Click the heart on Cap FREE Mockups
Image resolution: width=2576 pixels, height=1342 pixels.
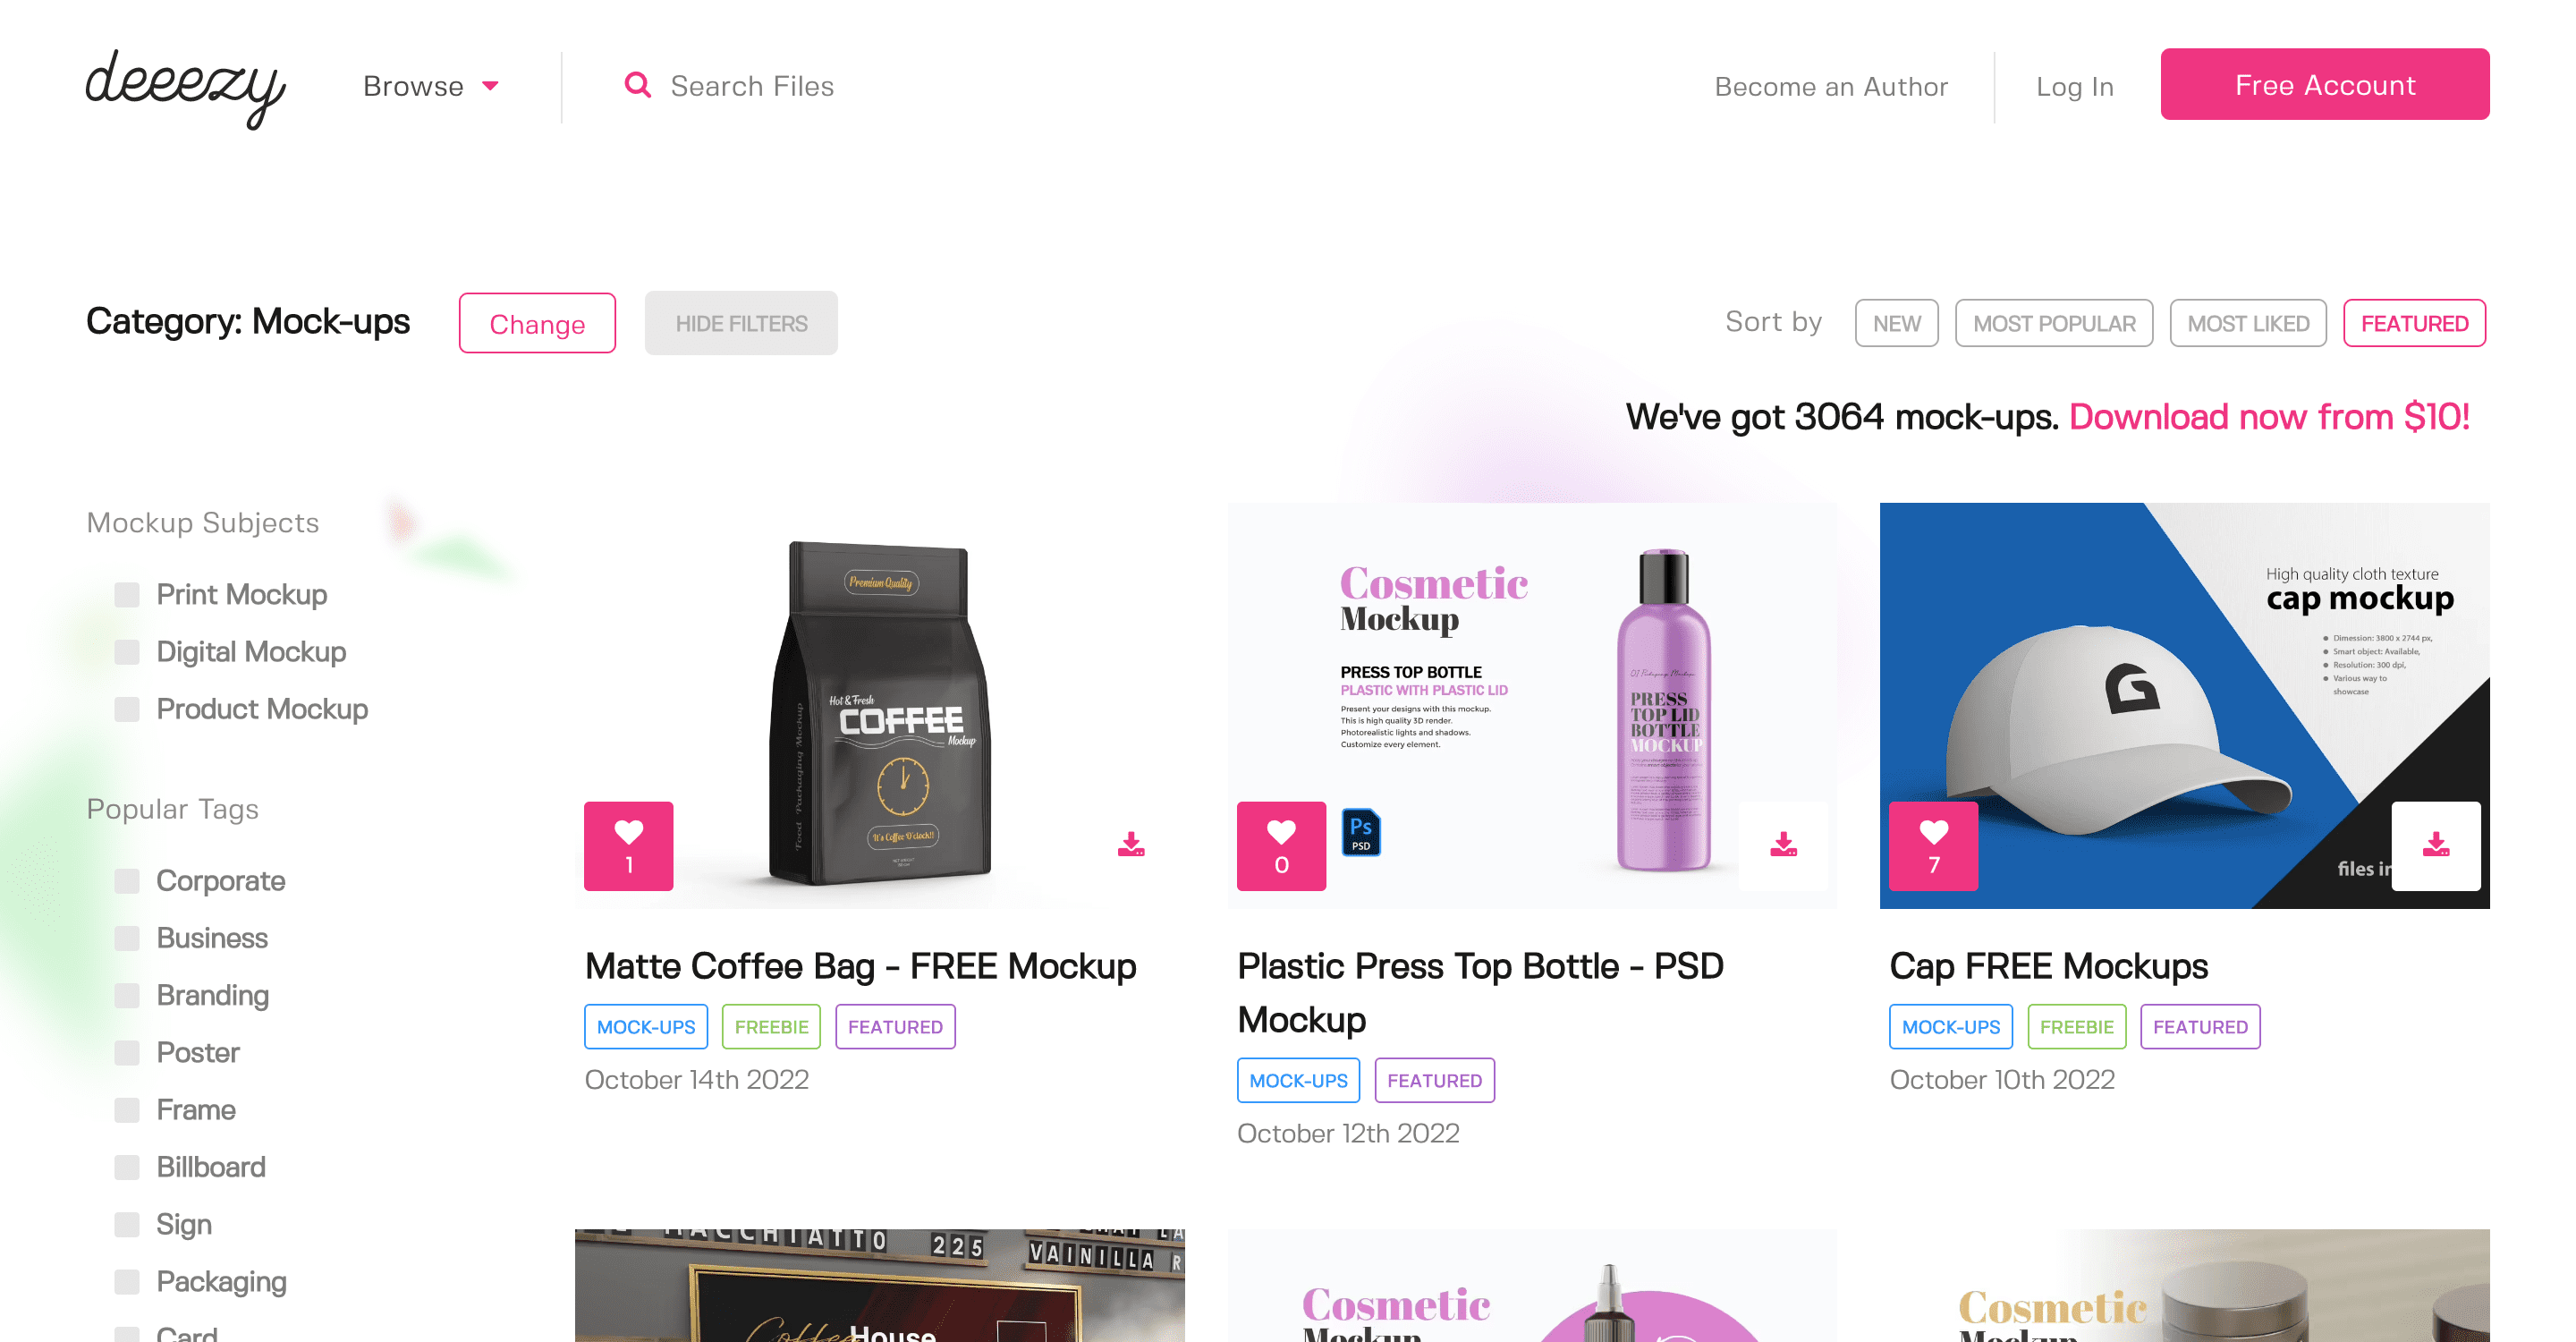point(1933,845)
